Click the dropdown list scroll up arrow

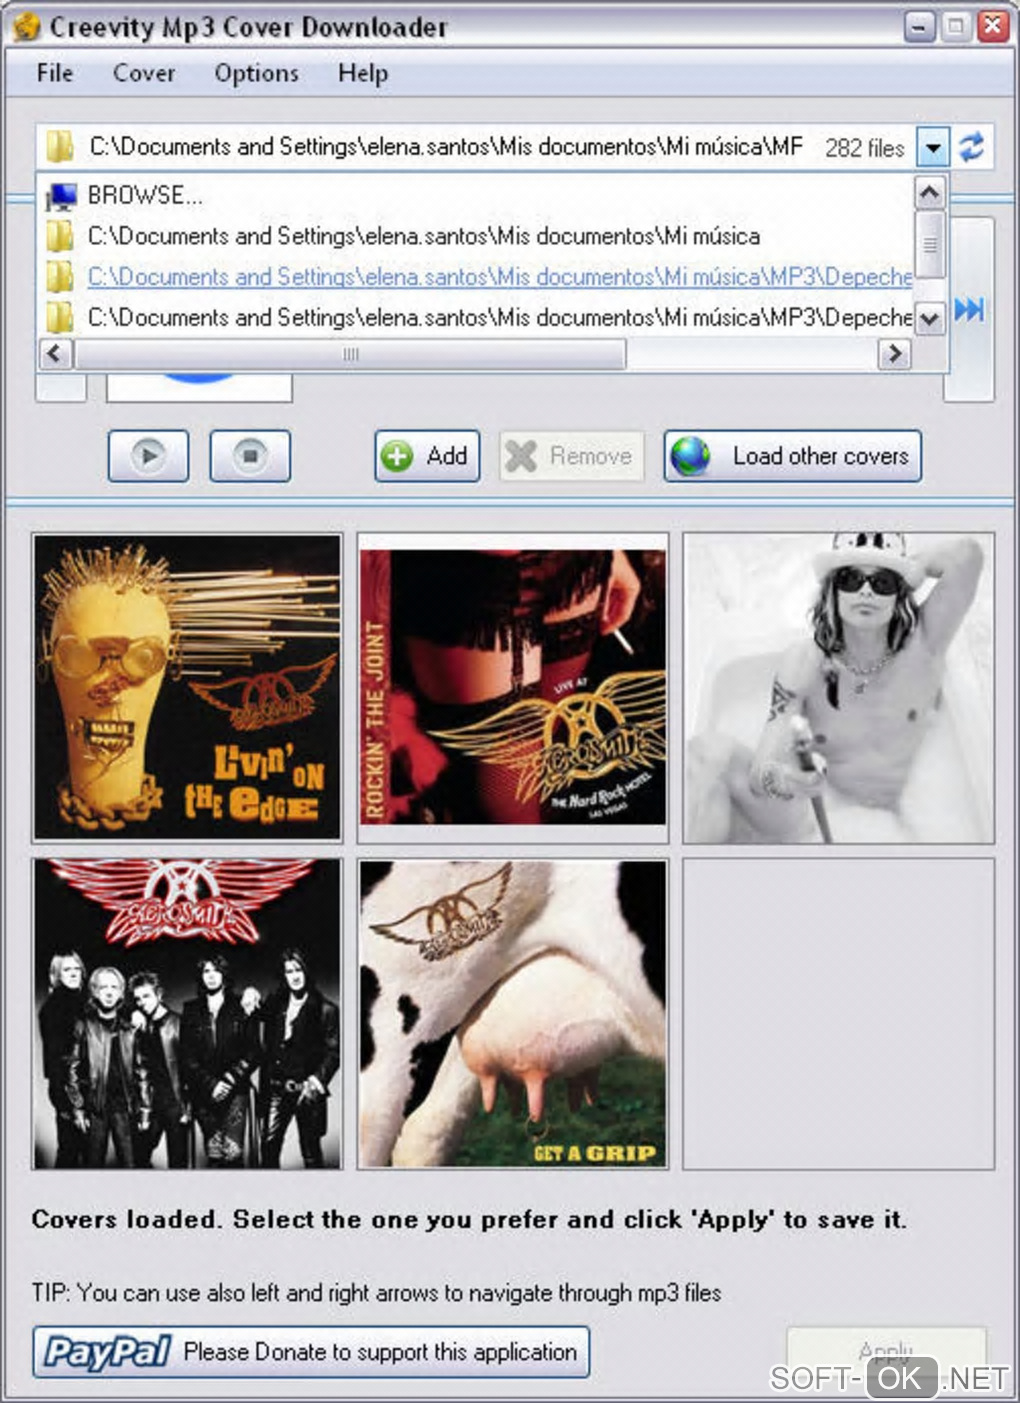pos(930,192)
